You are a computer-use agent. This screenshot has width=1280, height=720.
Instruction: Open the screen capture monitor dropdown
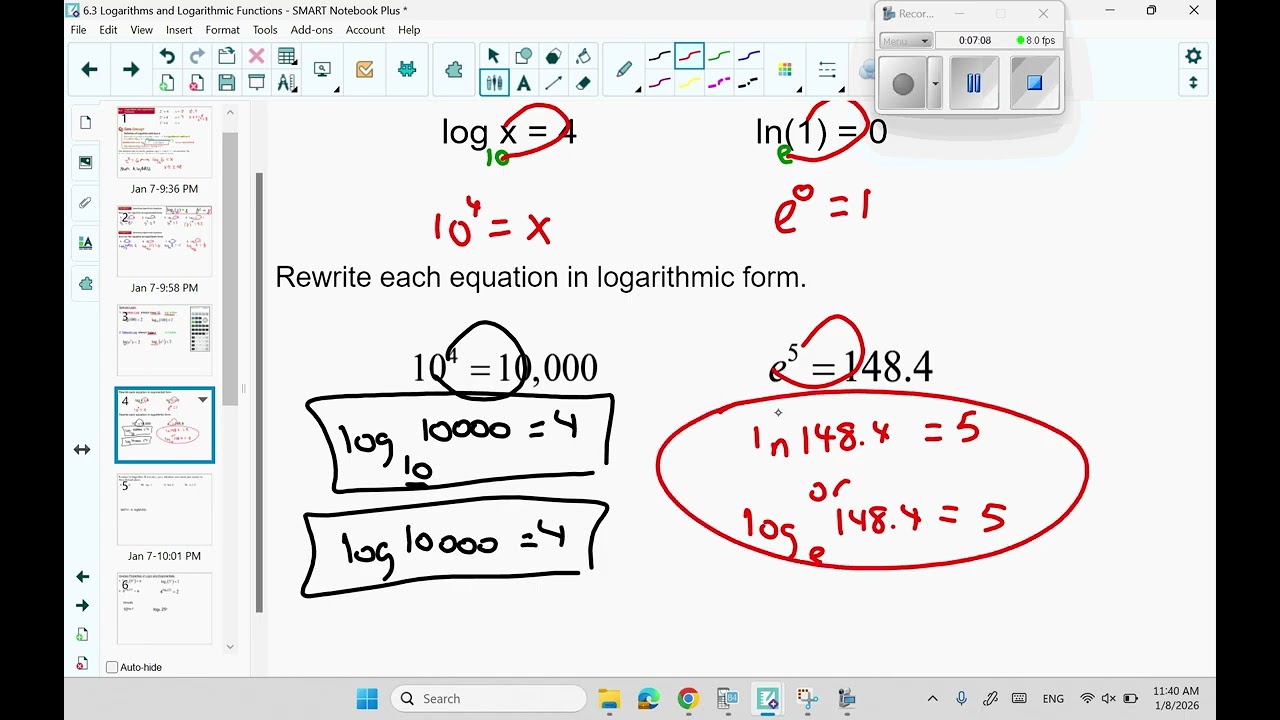coord(325,70)
